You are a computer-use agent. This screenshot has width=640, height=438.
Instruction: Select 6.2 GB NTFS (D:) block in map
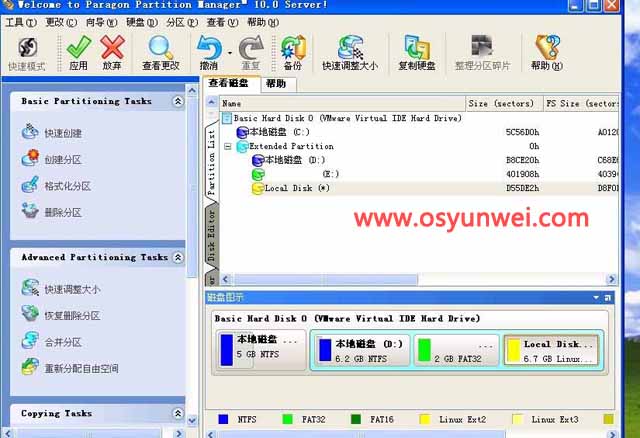pos(363,351)
